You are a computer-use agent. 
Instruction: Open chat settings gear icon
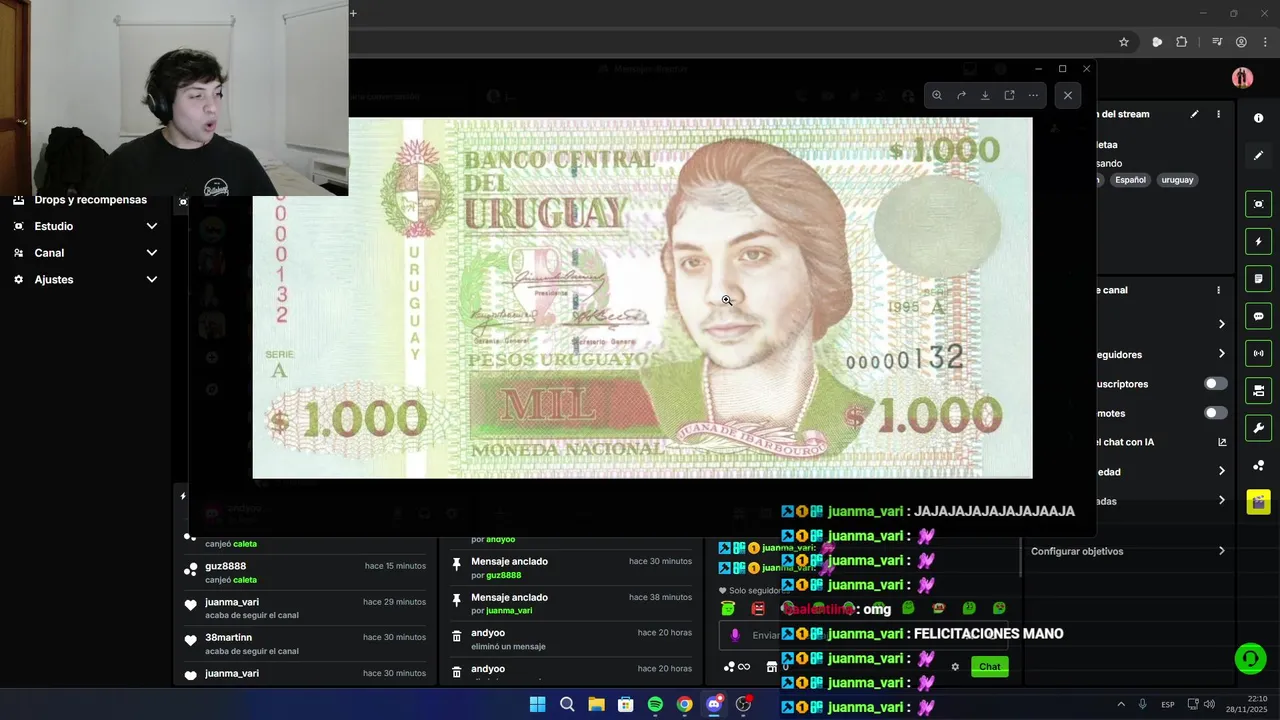click(x=955, y=667)
